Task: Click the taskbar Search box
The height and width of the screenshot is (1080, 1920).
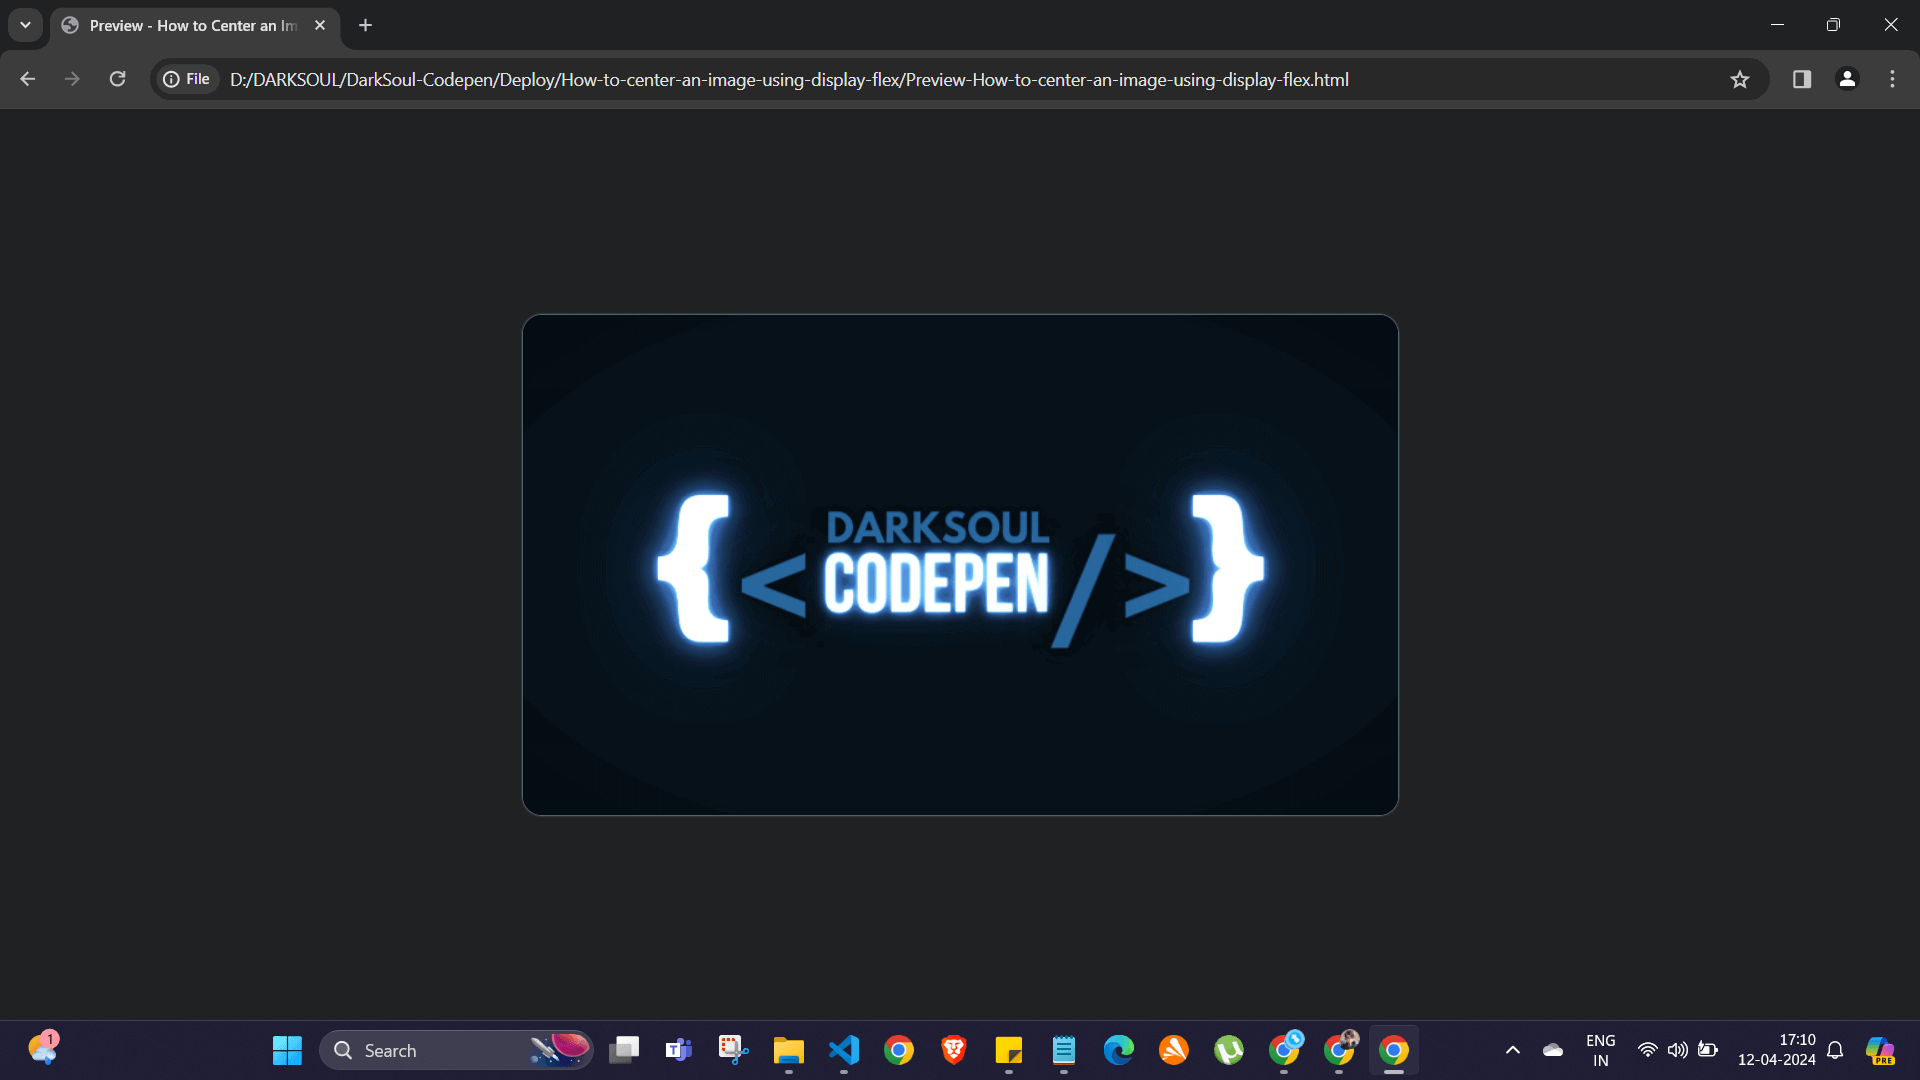Action: (x=457, y=1050)
